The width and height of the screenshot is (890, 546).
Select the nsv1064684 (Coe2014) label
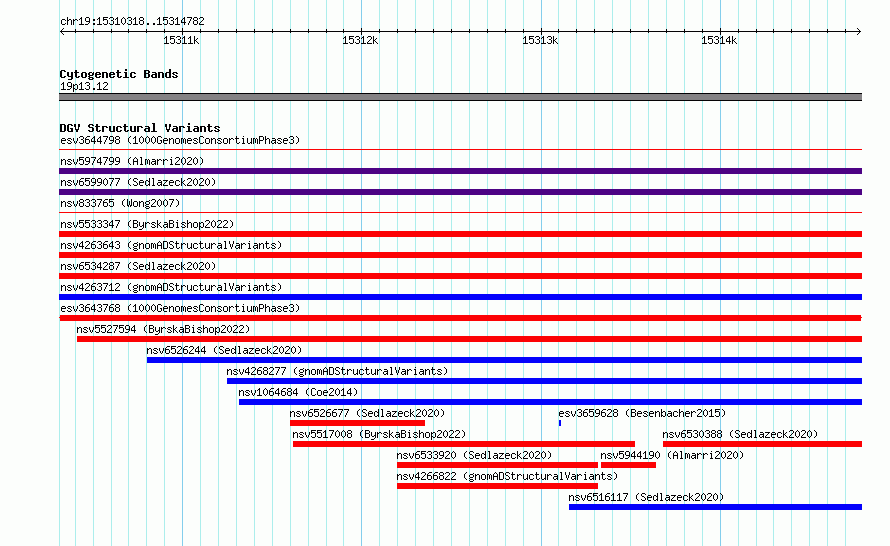tap(298, 392)
